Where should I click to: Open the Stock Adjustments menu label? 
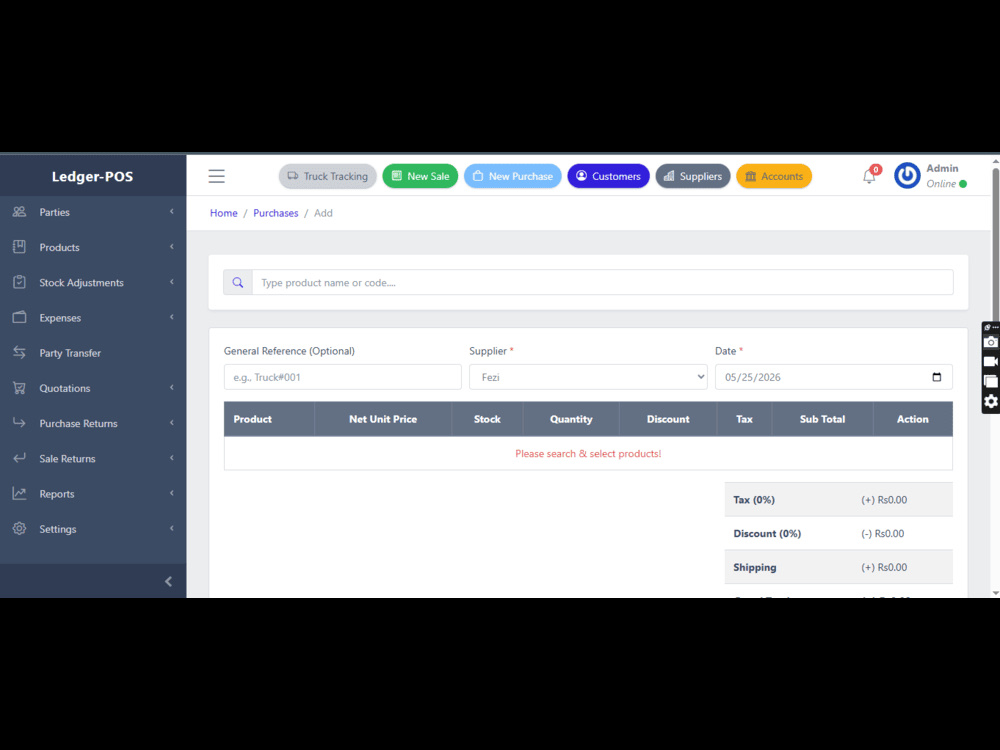point(81,283)
